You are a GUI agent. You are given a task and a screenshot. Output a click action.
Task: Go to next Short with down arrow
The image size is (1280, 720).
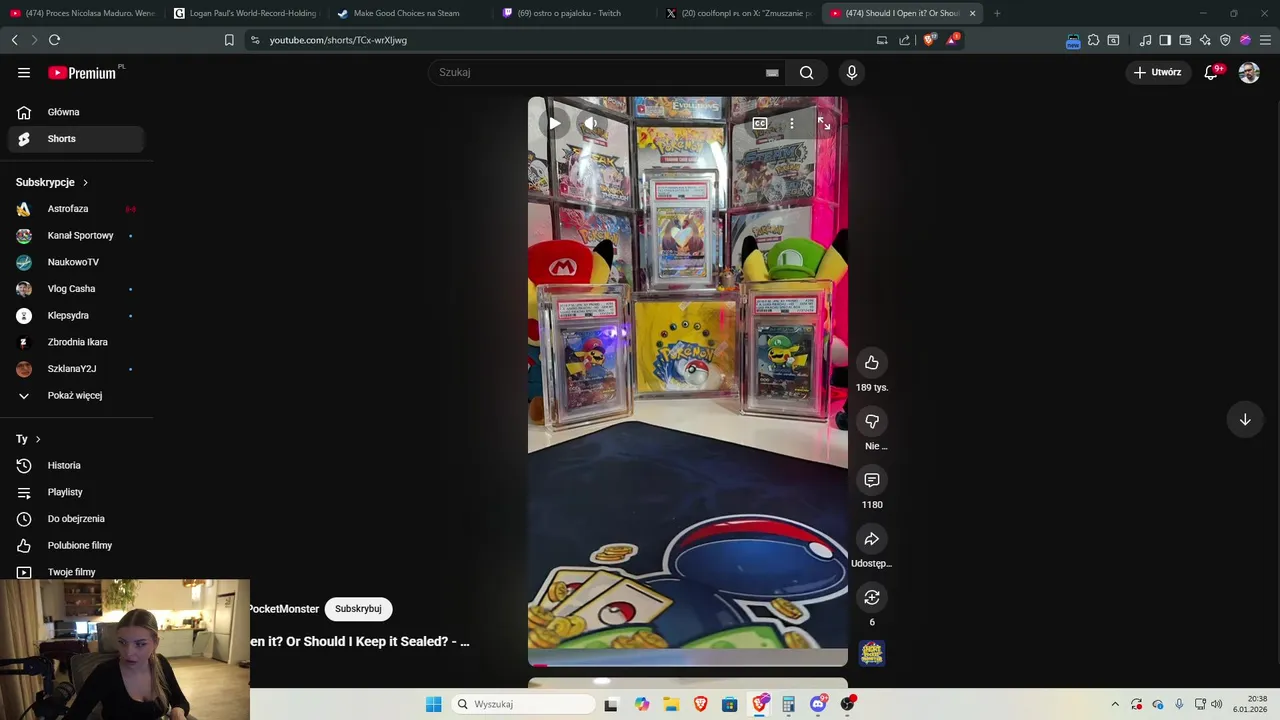point(1245,419)
